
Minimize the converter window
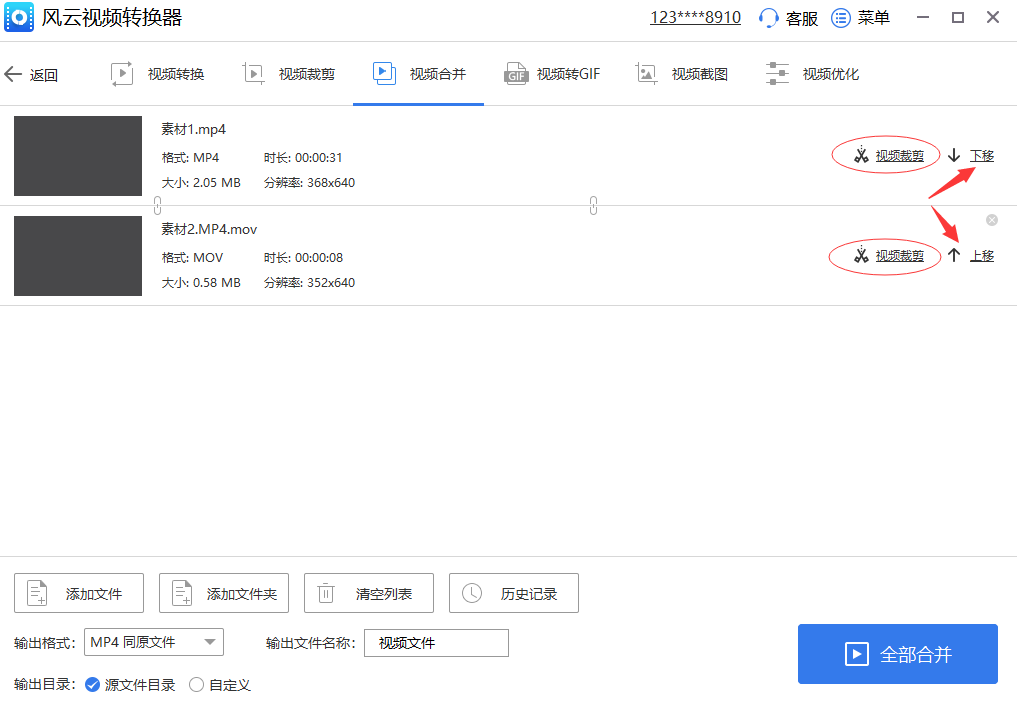pos(922,18)
